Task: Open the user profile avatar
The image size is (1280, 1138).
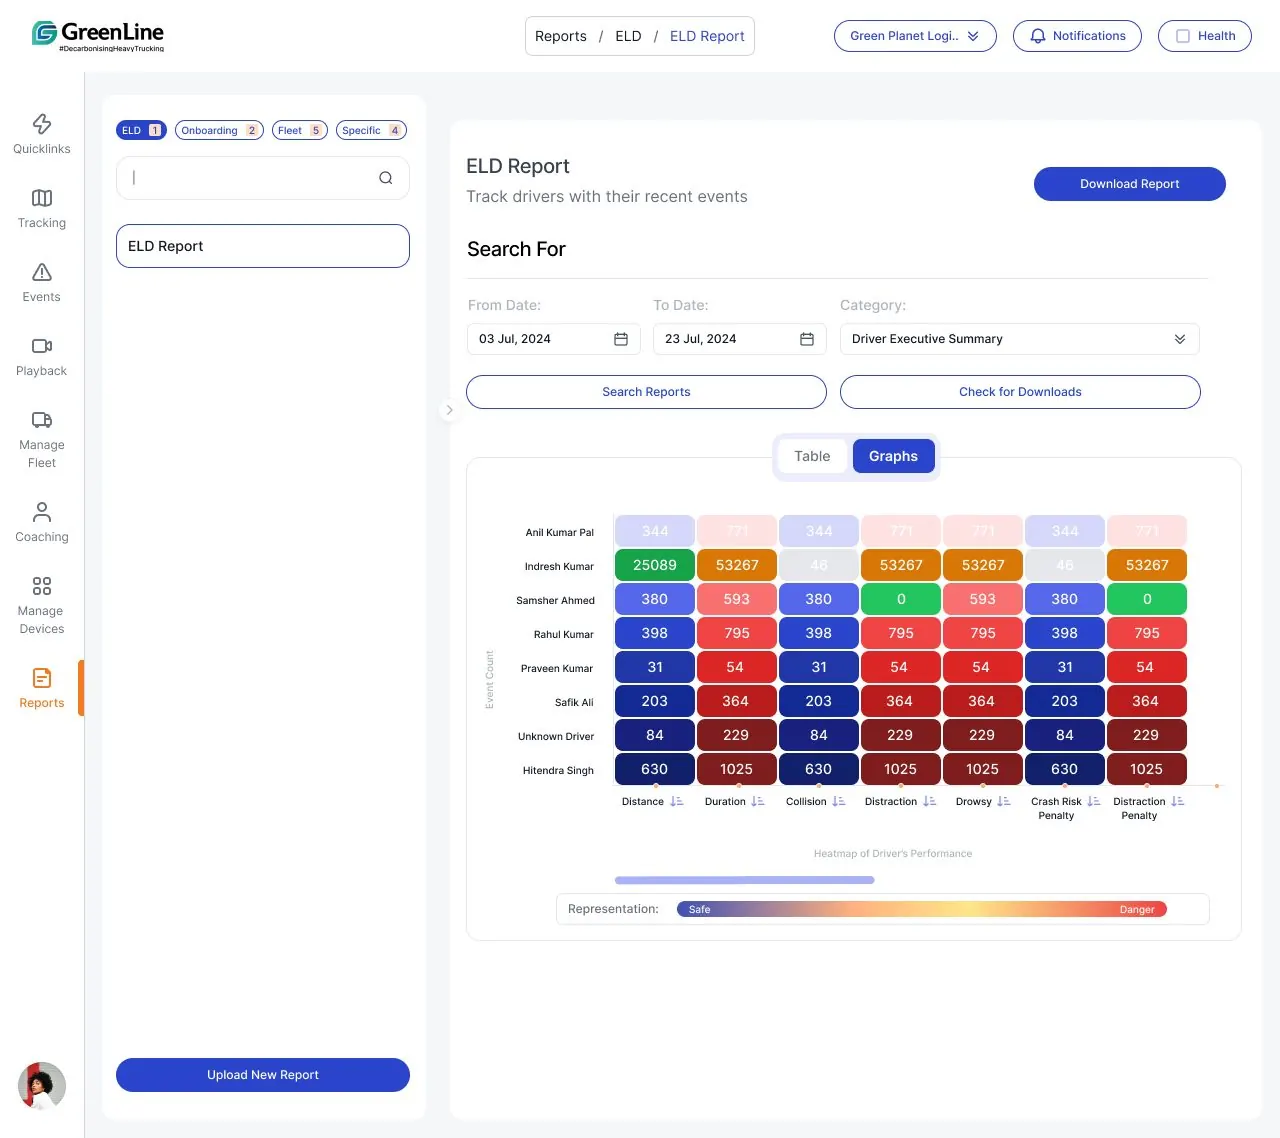Action: click(x=42, y=1086)
